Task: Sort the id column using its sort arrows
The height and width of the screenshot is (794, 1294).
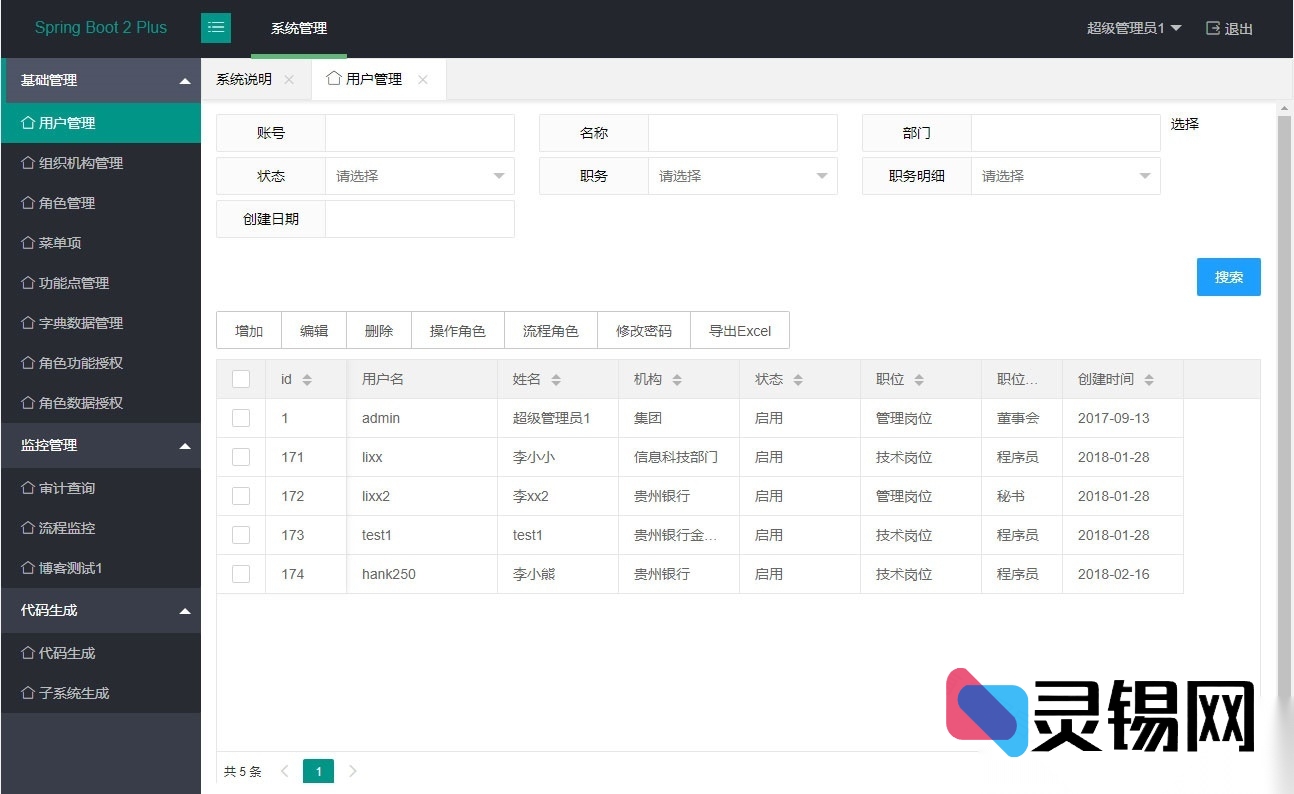Action: pyautogui.click(x=305, y=379)
